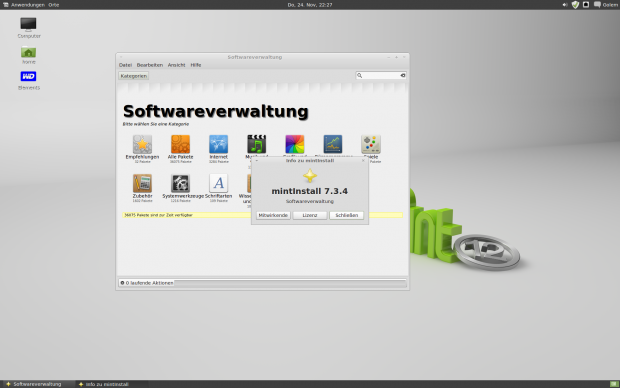Open the Ansicht menu
The height and width of the screenshot is (388, 620).
pos(176,65)
